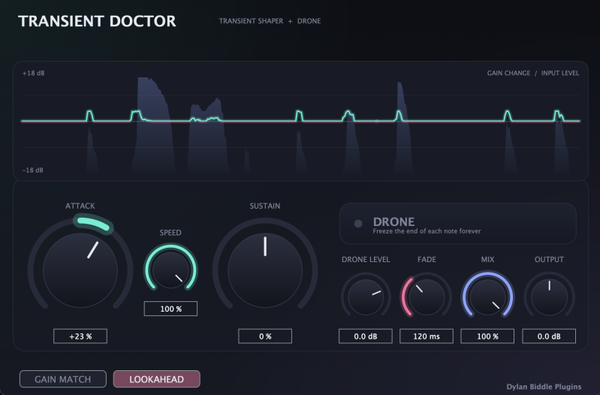
Task: Enable the Drone freeze toggle
Action: tap(458, 224)
